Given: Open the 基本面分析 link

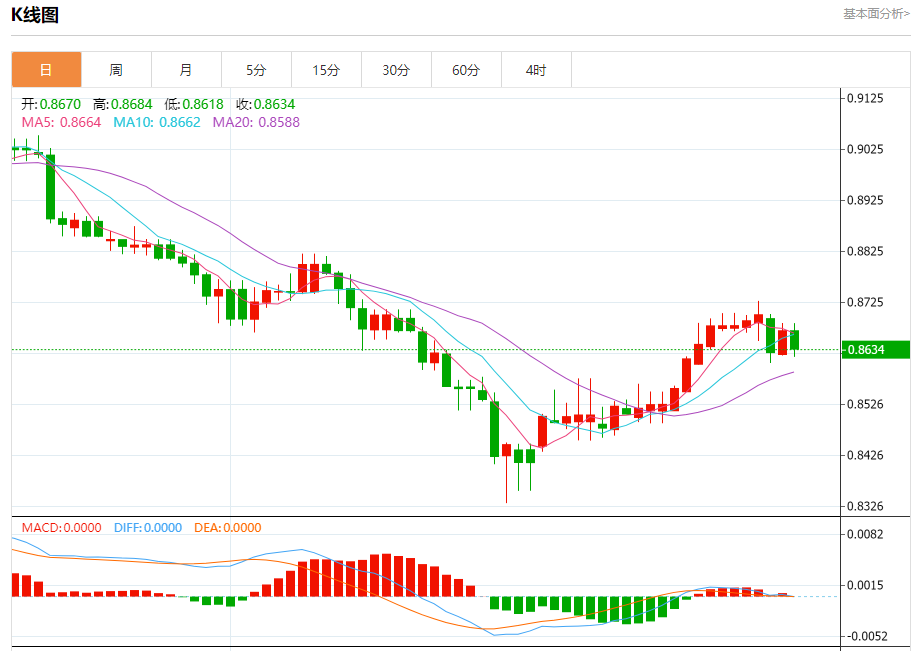Looking at the screenshot, I should [x=876, y=14].
